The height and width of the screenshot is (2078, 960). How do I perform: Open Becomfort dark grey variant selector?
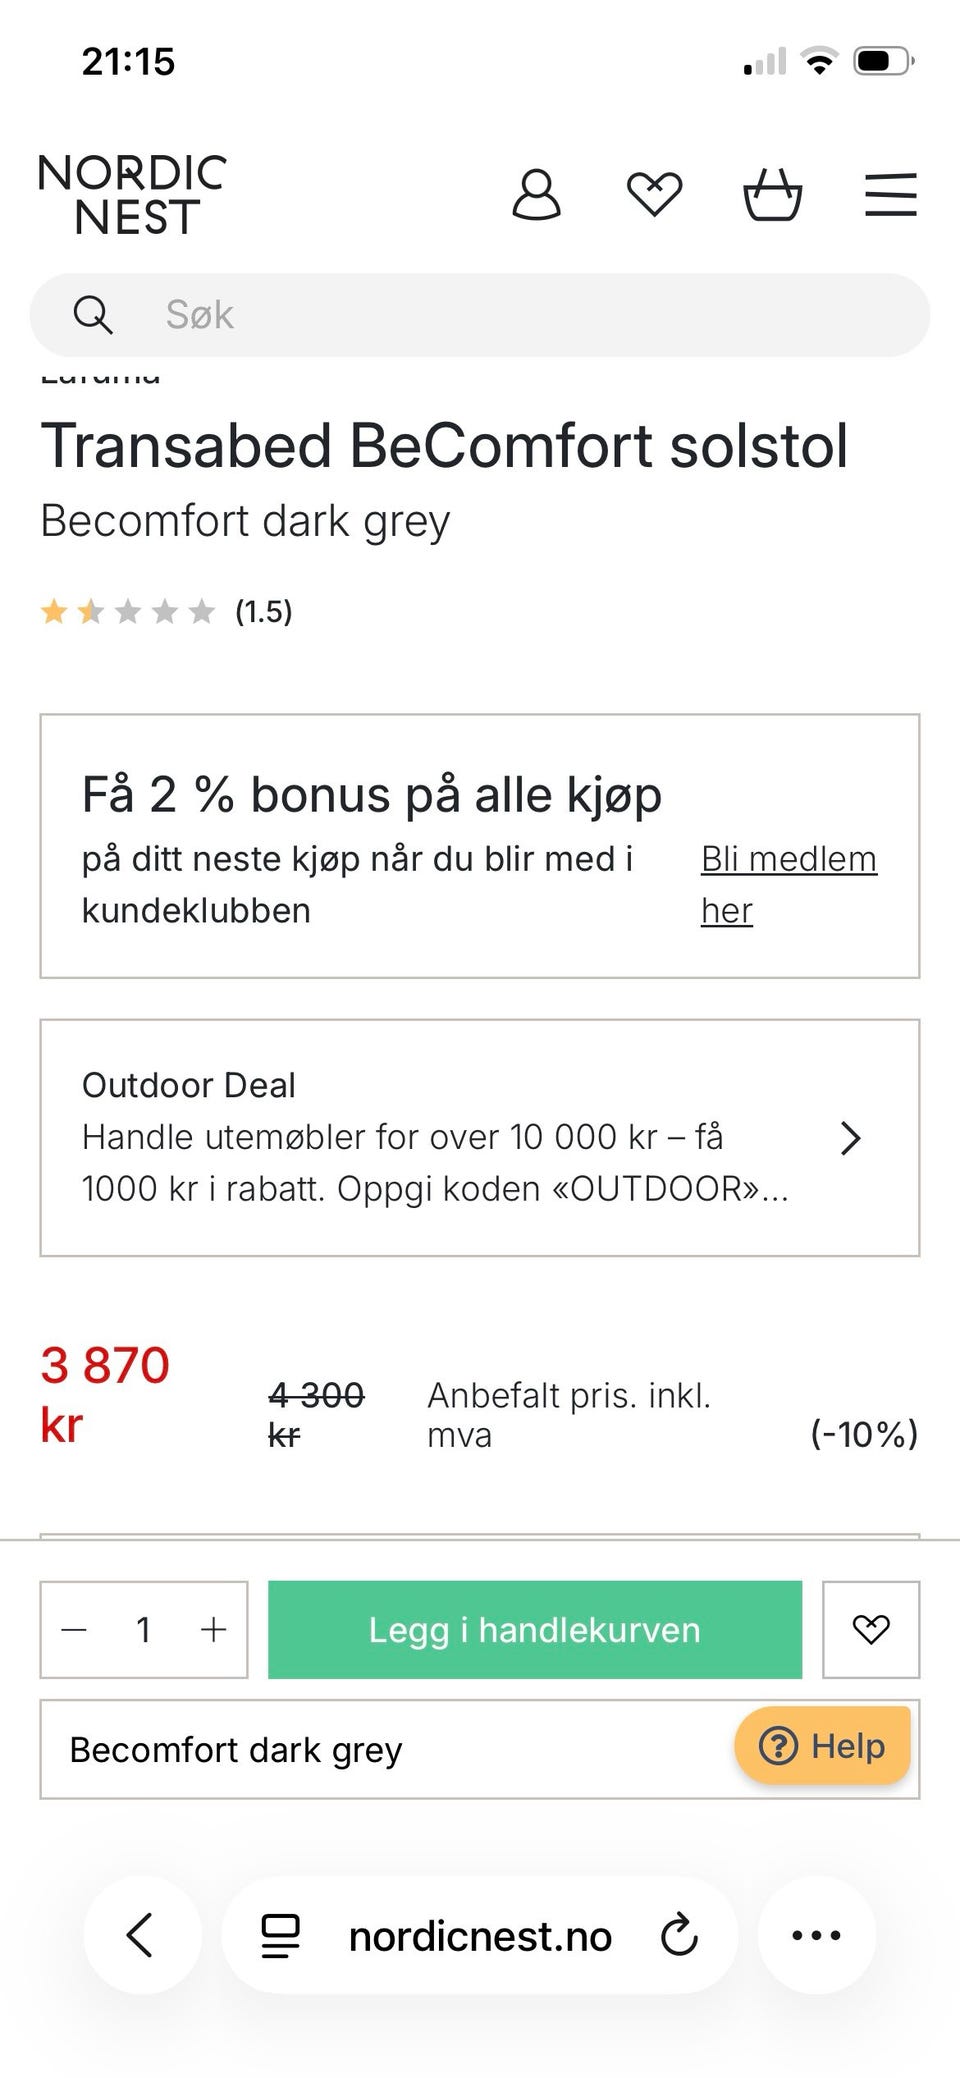tap(380, 1750)
